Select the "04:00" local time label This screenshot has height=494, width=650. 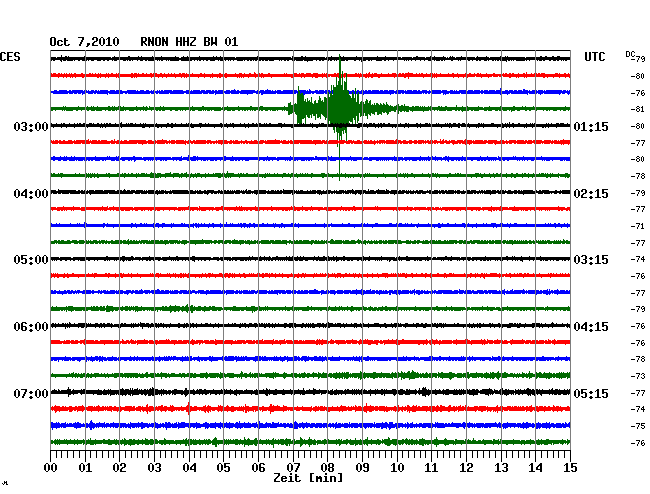point(31,194)
